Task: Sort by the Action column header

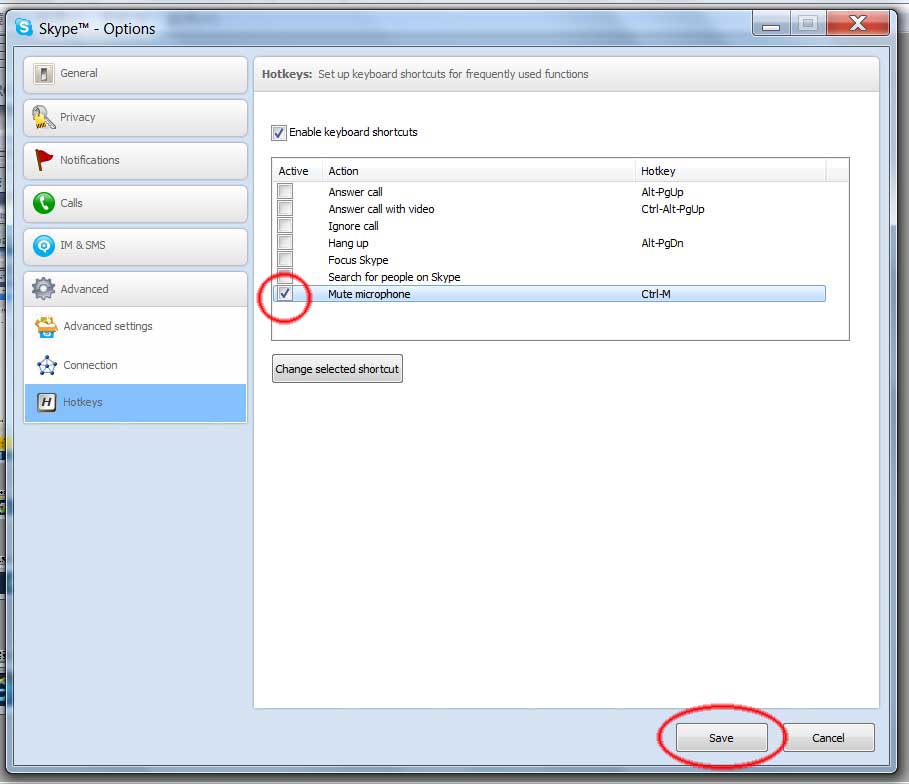Action: 478,171
